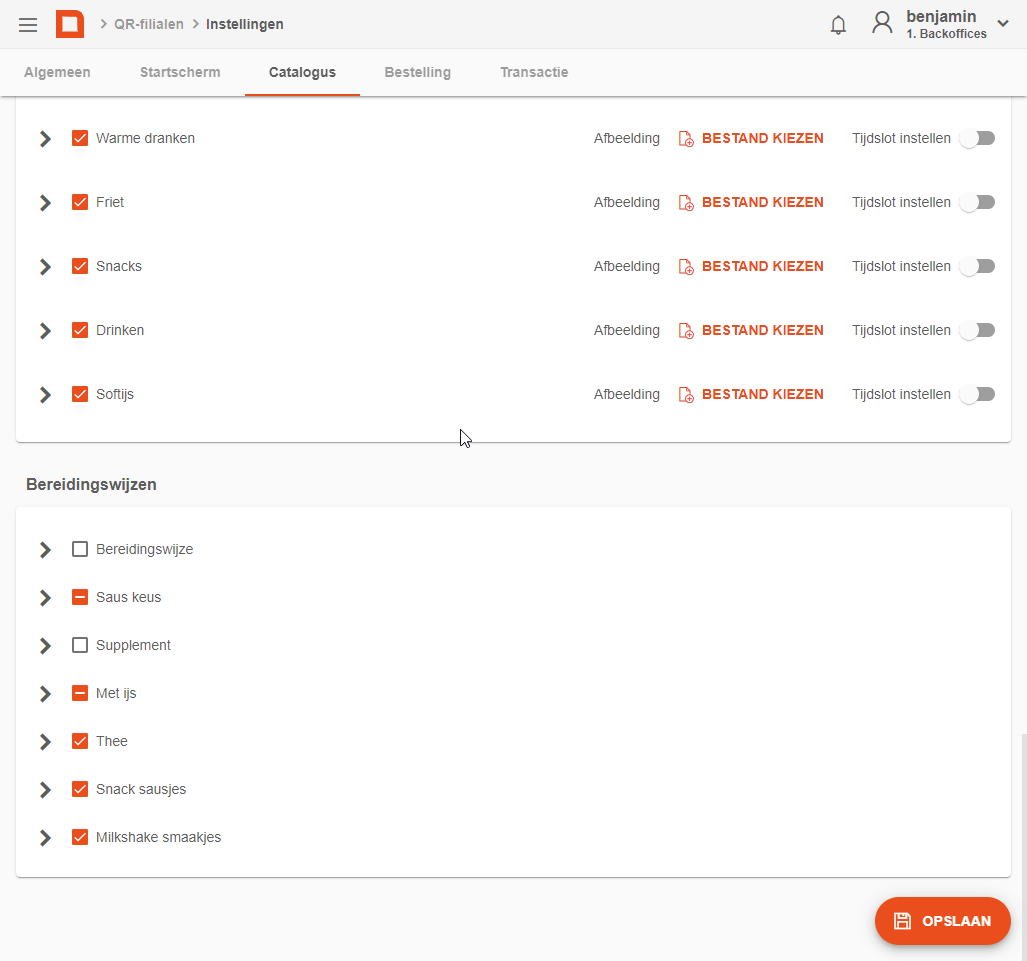Expand the Softijs category
The image size is (1027, 961).
[x=45, y=395]
